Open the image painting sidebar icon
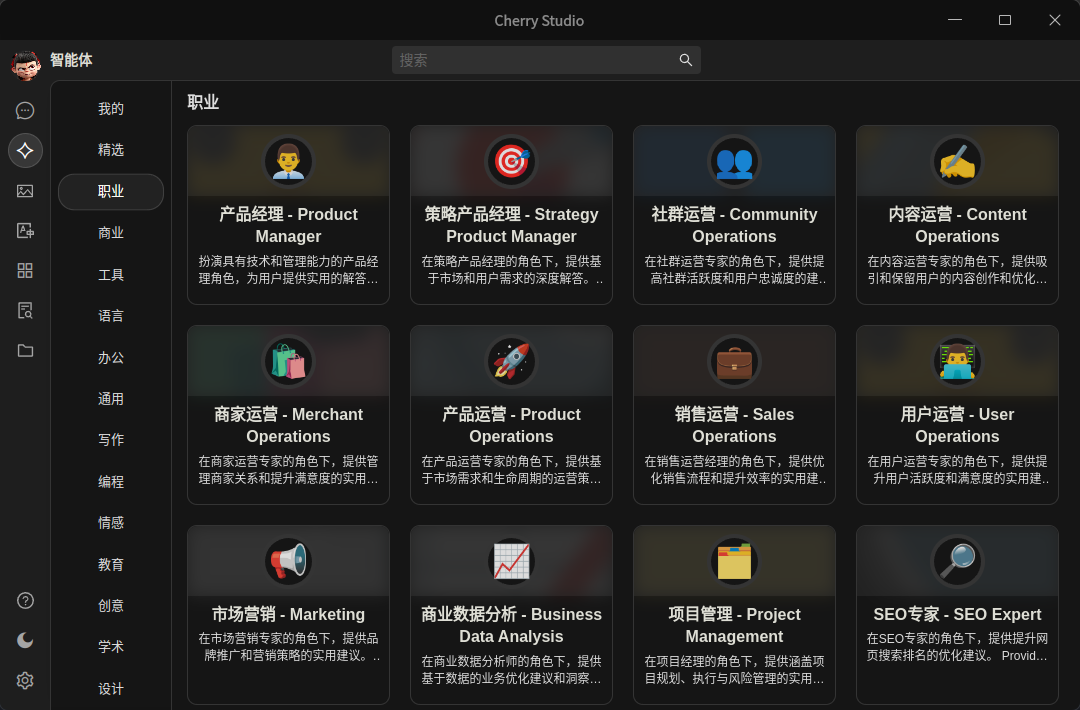The image size is (1080, 710). click(x=25, y=191)
